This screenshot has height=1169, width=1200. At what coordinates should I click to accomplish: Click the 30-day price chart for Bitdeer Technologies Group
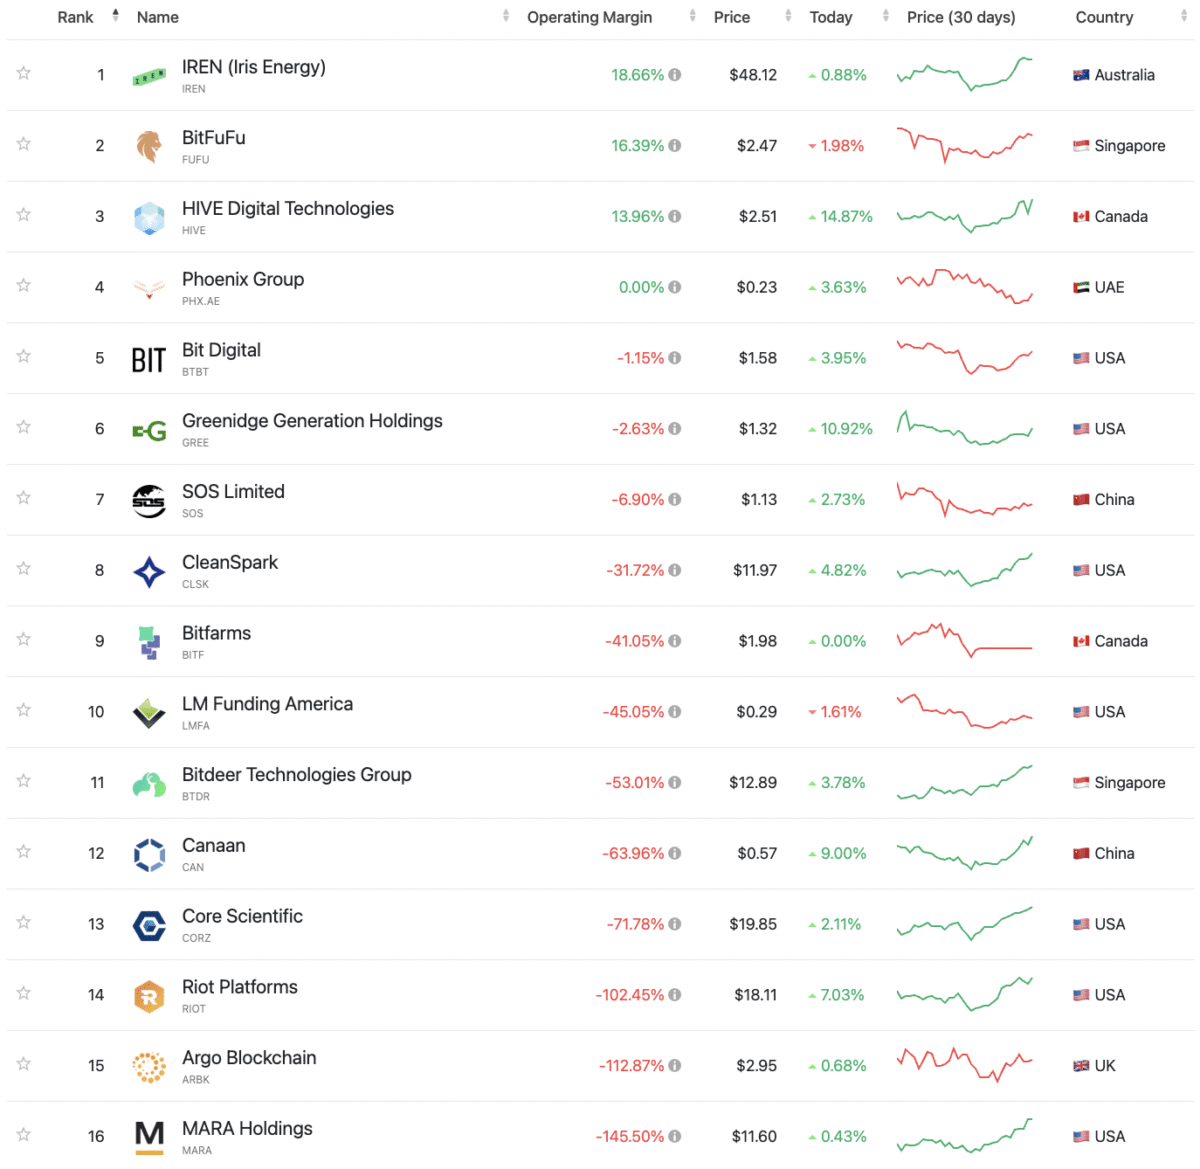coord(964,782)
